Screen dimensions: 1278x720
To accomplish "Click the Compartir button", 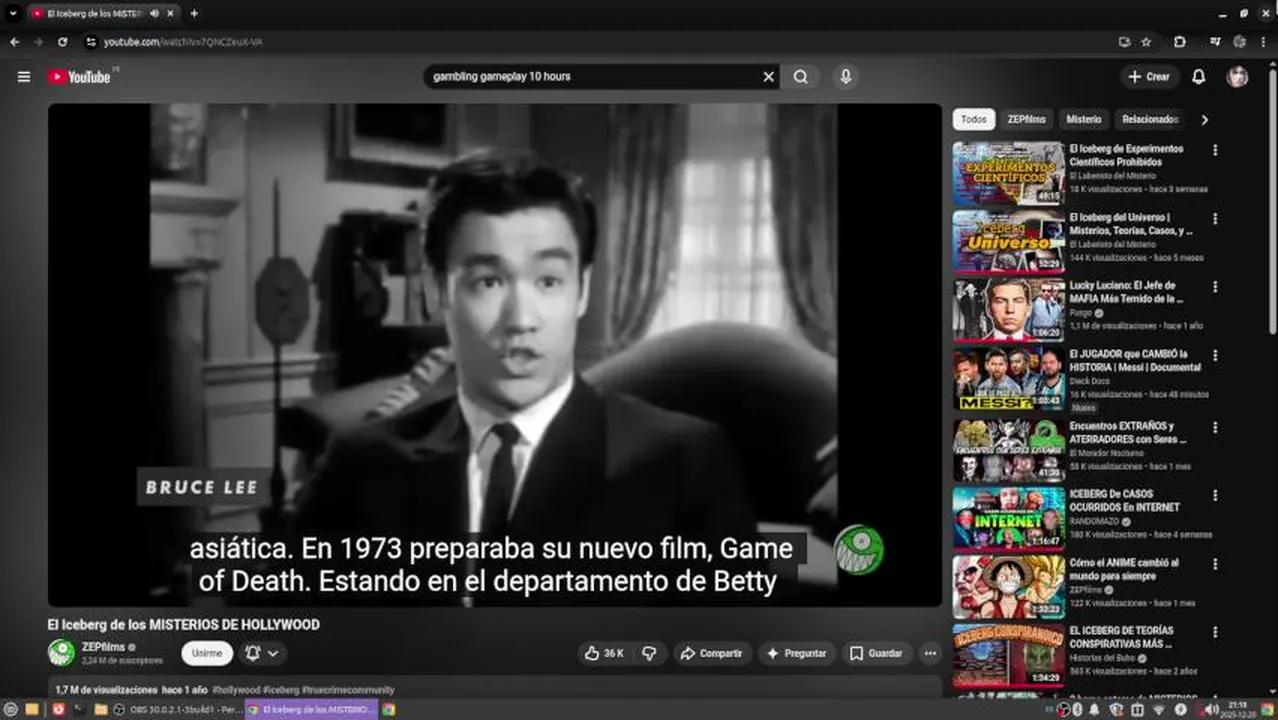I will 712,653.
